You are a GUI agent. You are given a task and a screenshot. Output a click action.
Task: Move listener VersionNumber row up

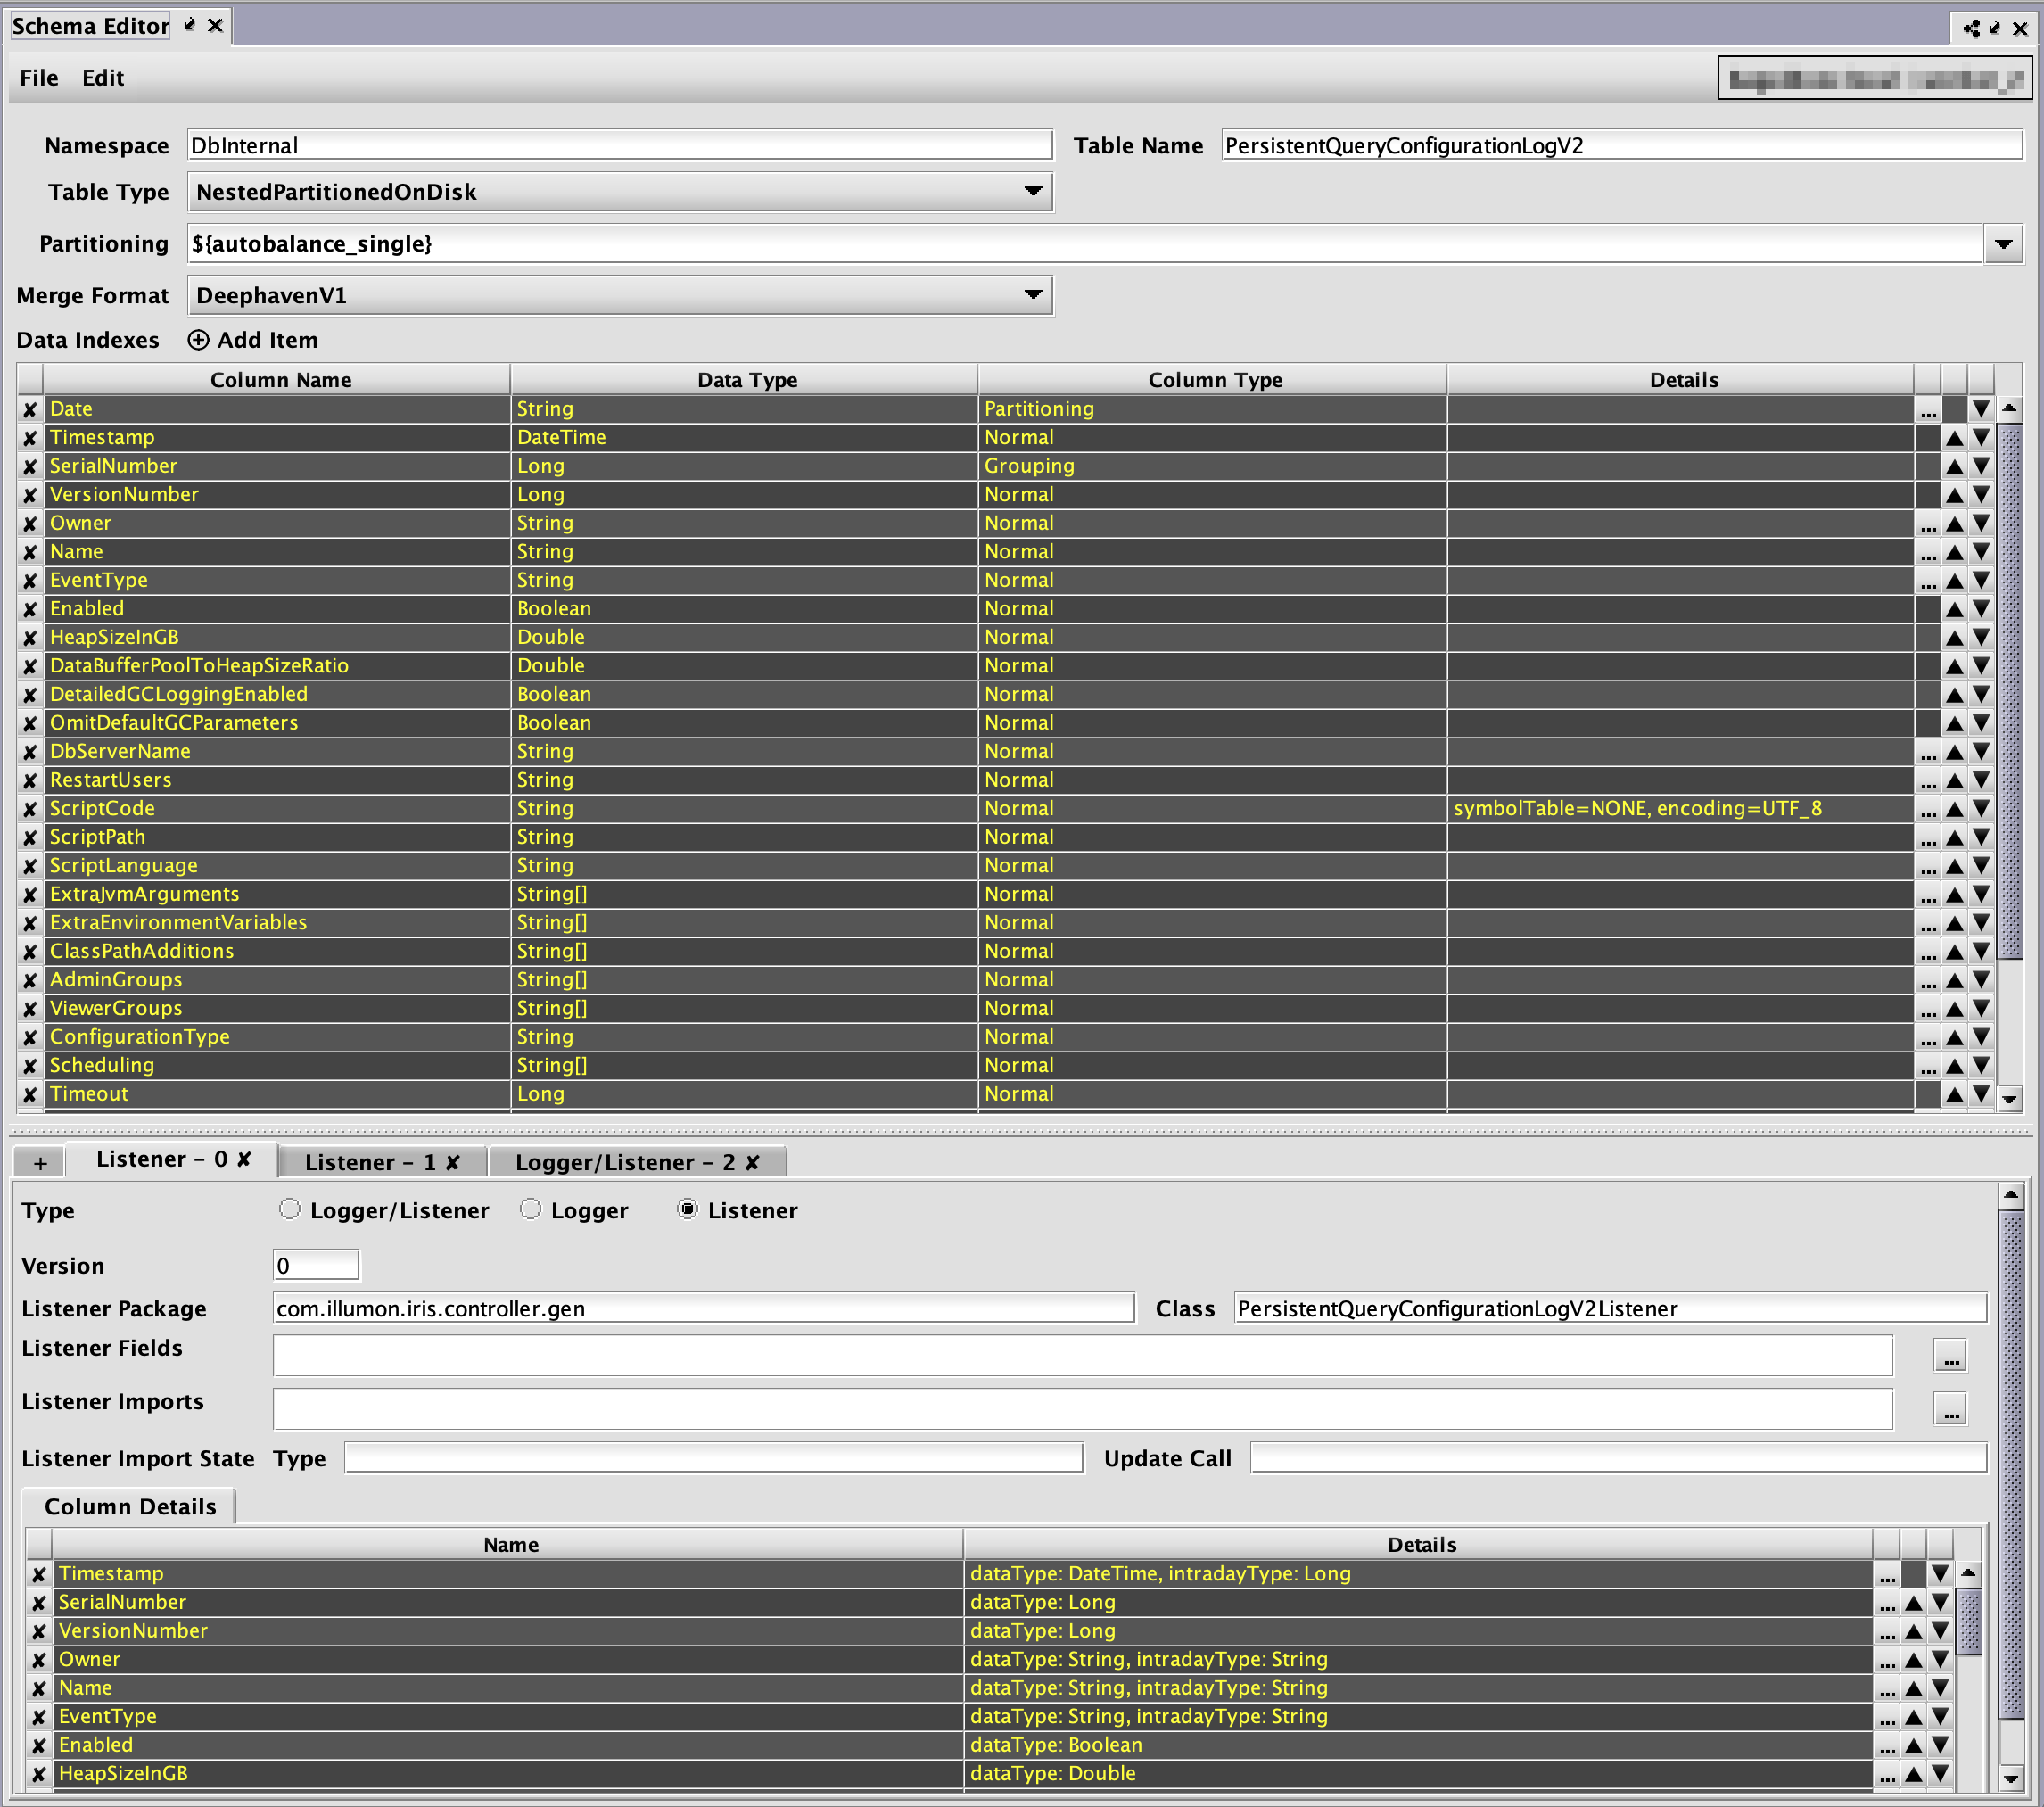tap(1913, 1631)
